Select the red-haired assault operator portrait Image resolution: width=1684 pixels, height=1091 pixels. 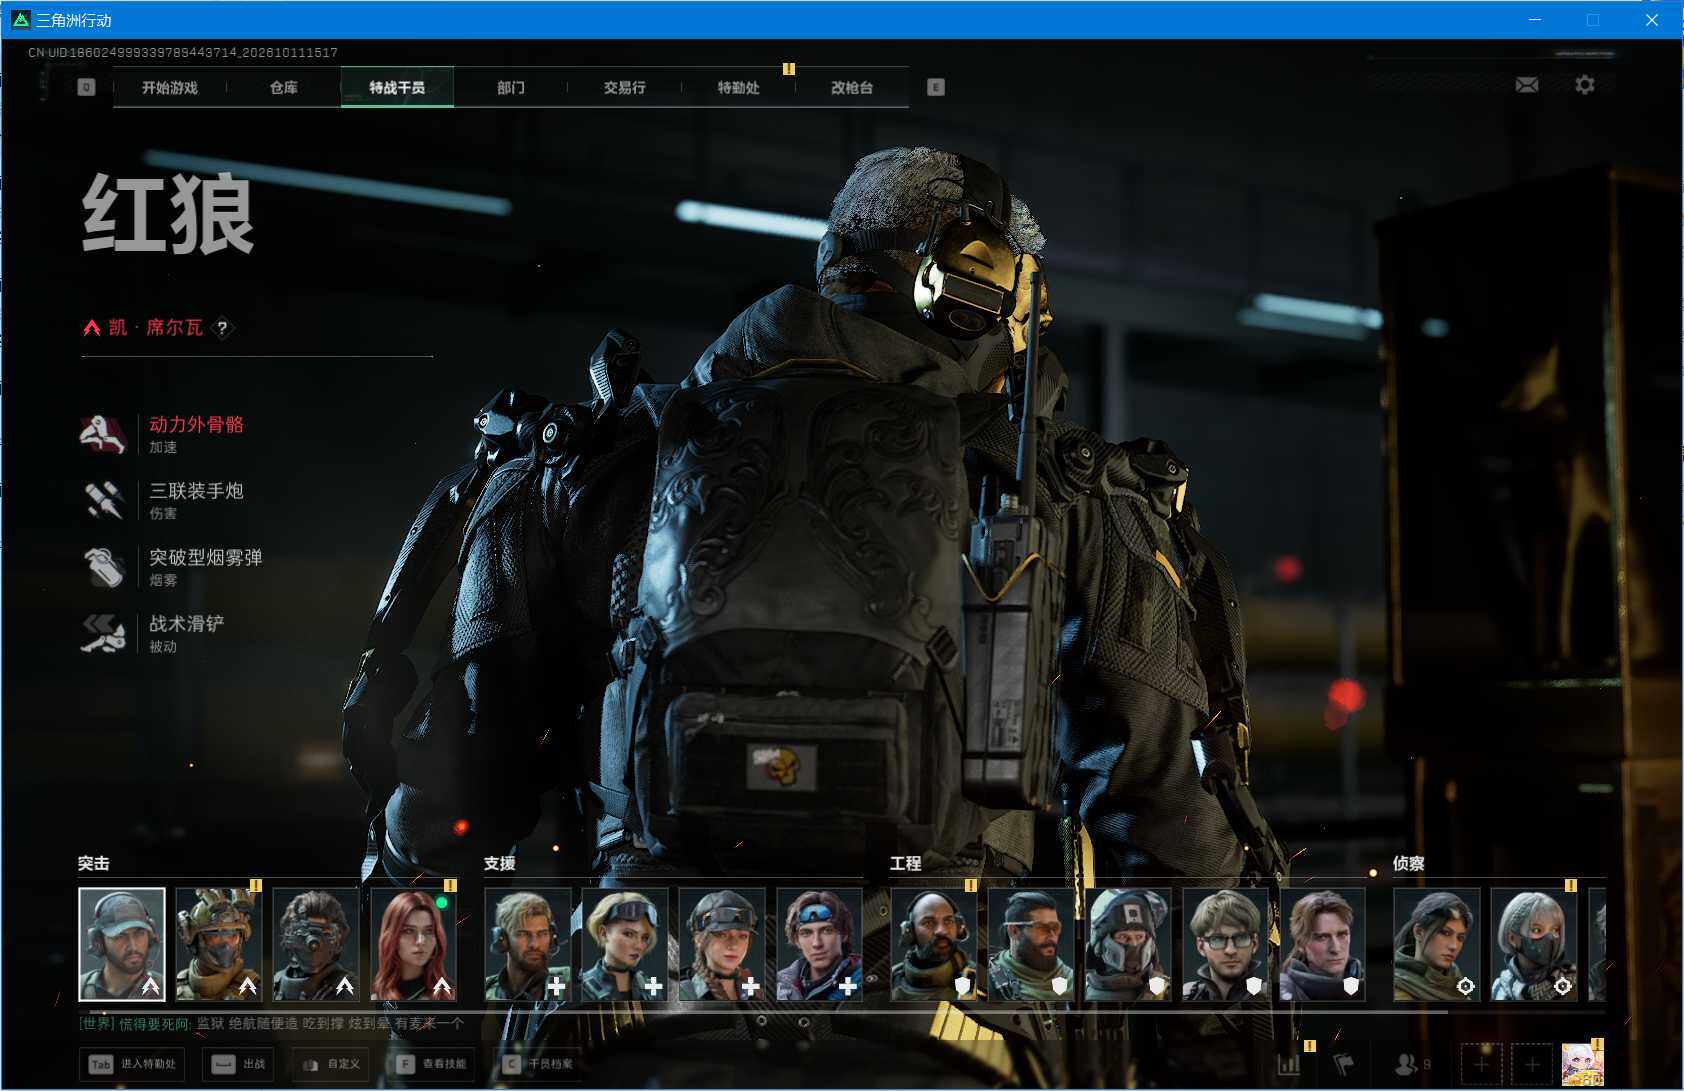point(414,944)
